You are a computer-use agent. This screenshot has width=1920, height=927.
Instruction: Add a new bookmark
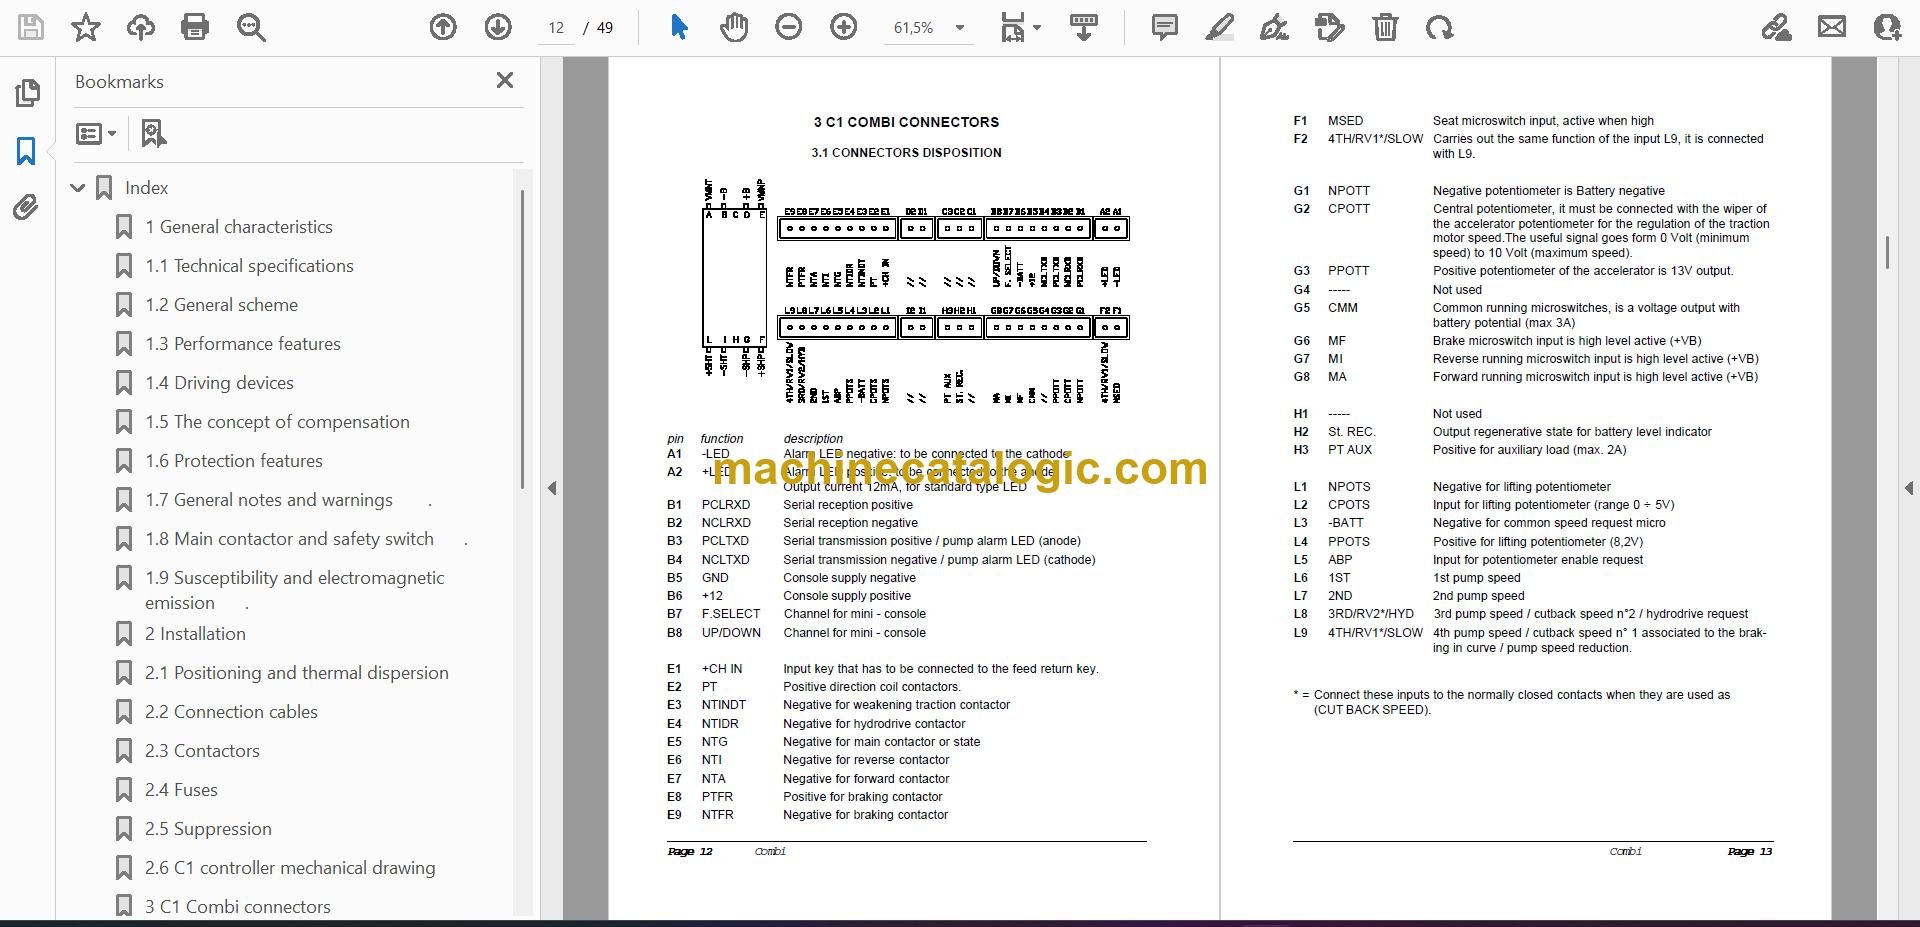pos(153,133)
